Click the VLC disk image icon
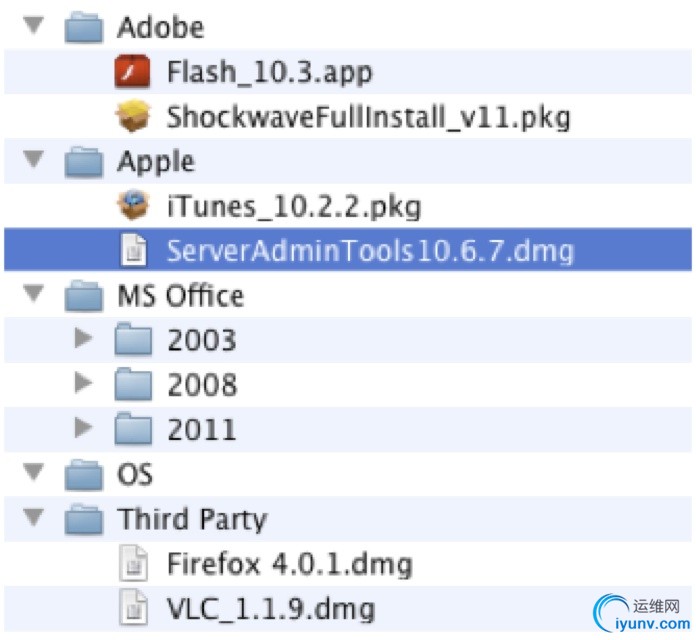696x640 pixels. coord(134,608)
